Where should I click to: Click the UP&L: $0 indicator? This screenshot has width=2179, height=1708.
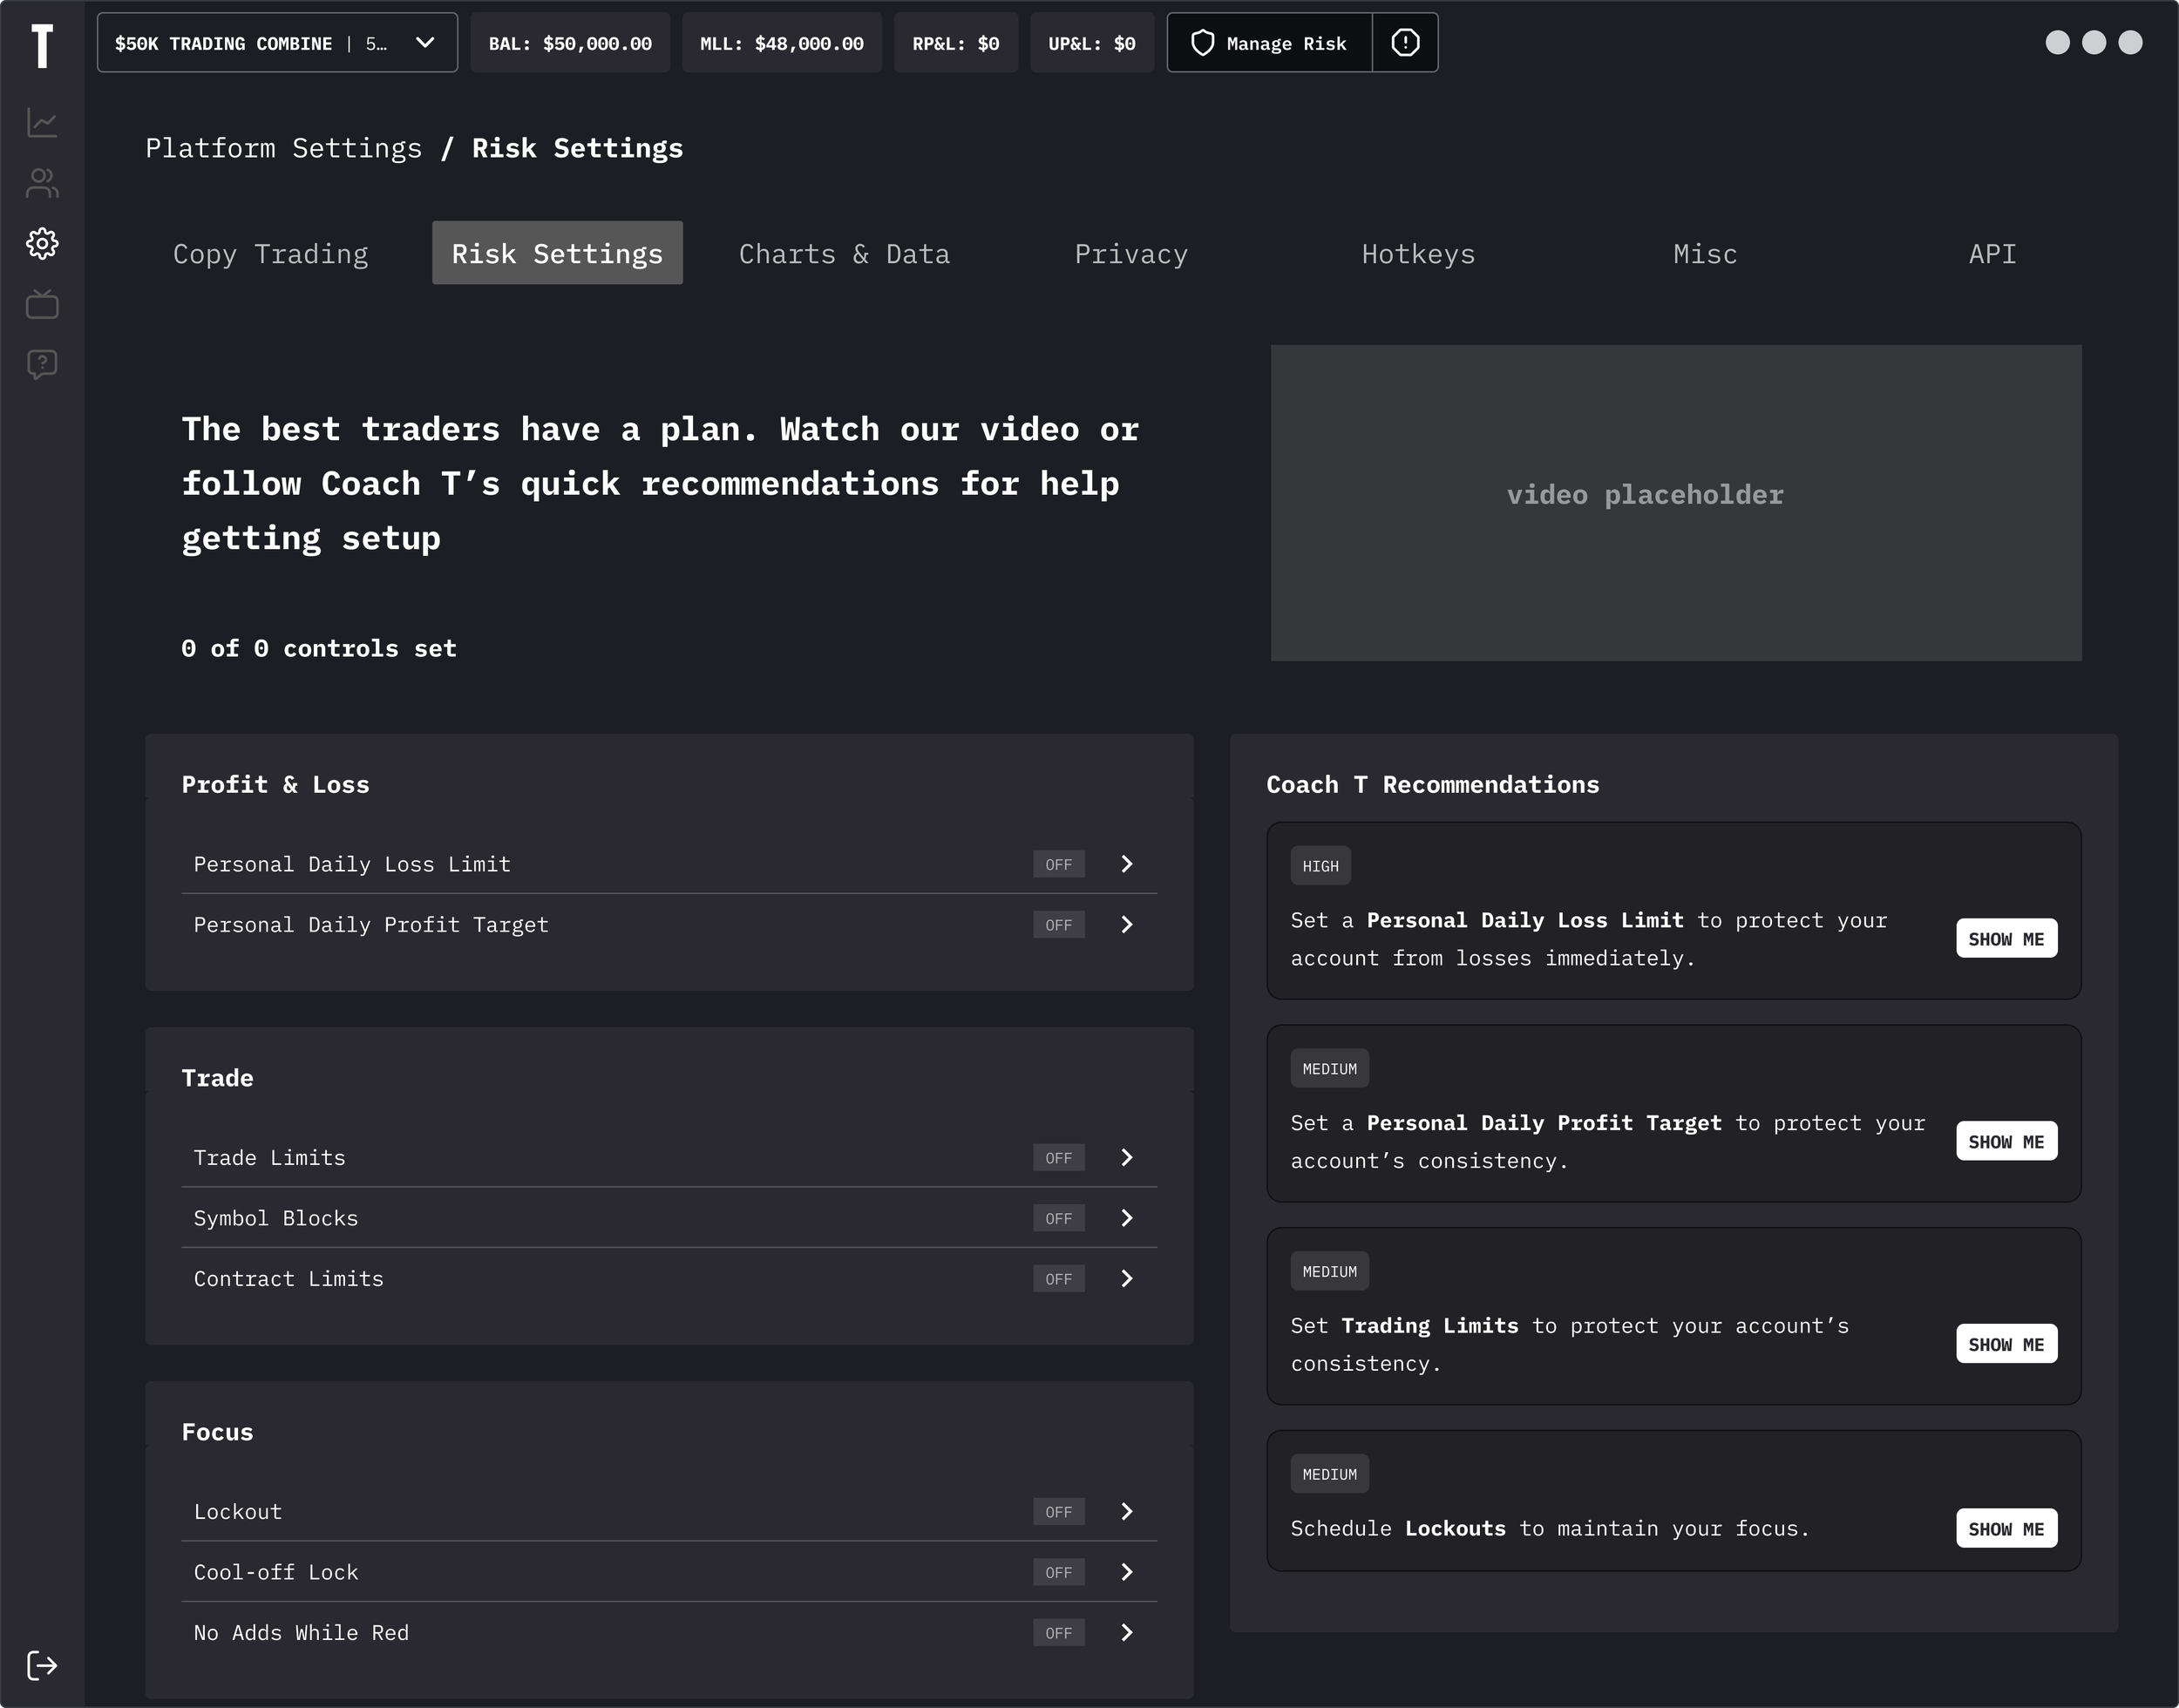coord(1092,43)
